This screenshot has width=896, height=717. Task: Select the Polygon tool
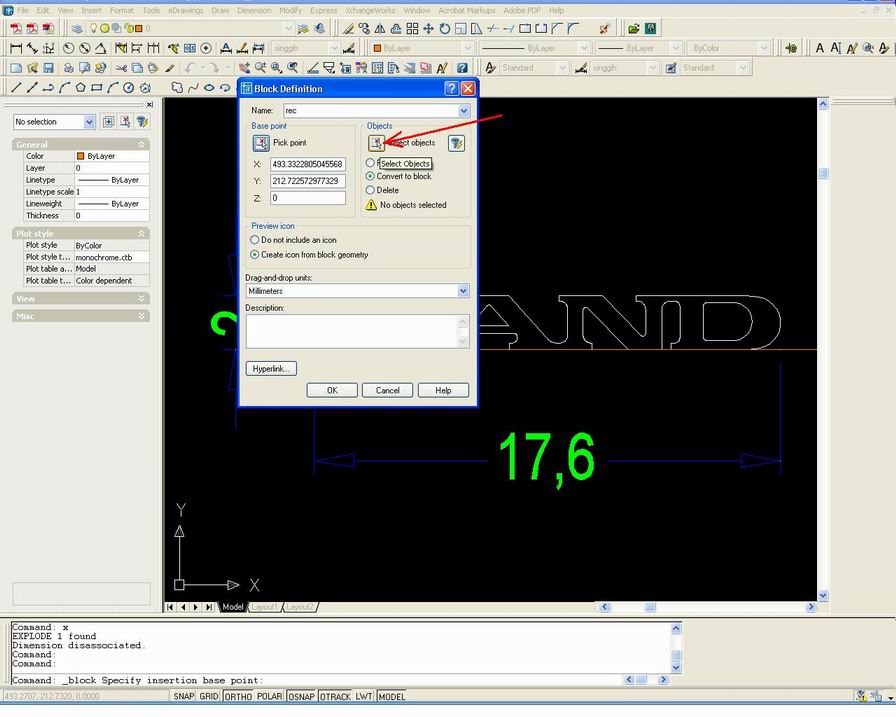[x=81, y=87]
